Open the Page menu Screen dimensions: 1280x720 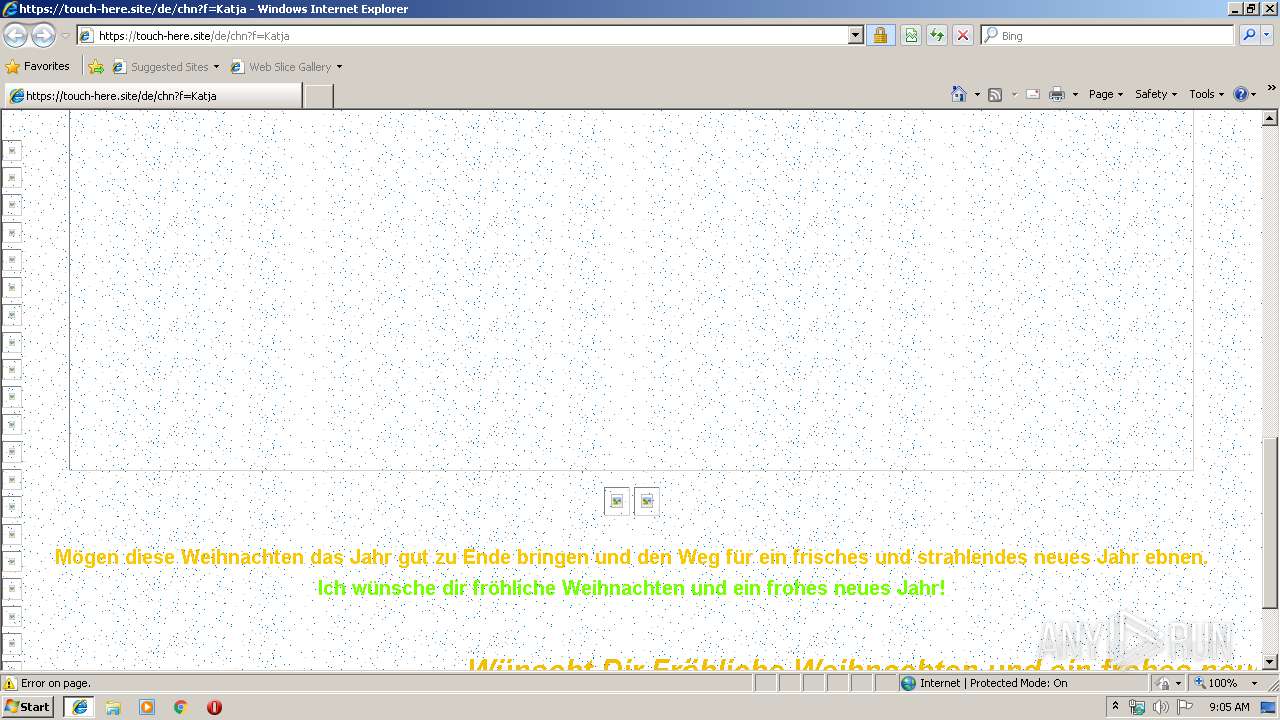1105,94
